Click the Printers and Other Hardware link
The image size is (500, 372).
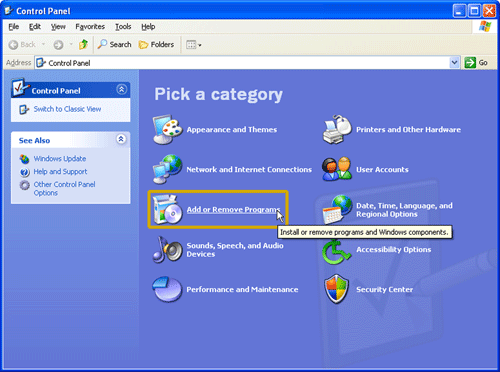point(408,130)
